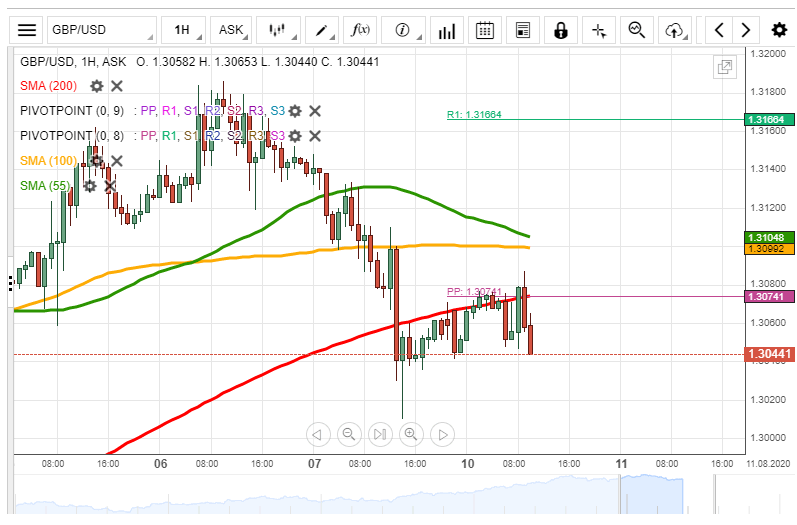797x525 pixels.
Task: Click the 1.30741 pivot price tag
Action: click(x=769, y=297)
